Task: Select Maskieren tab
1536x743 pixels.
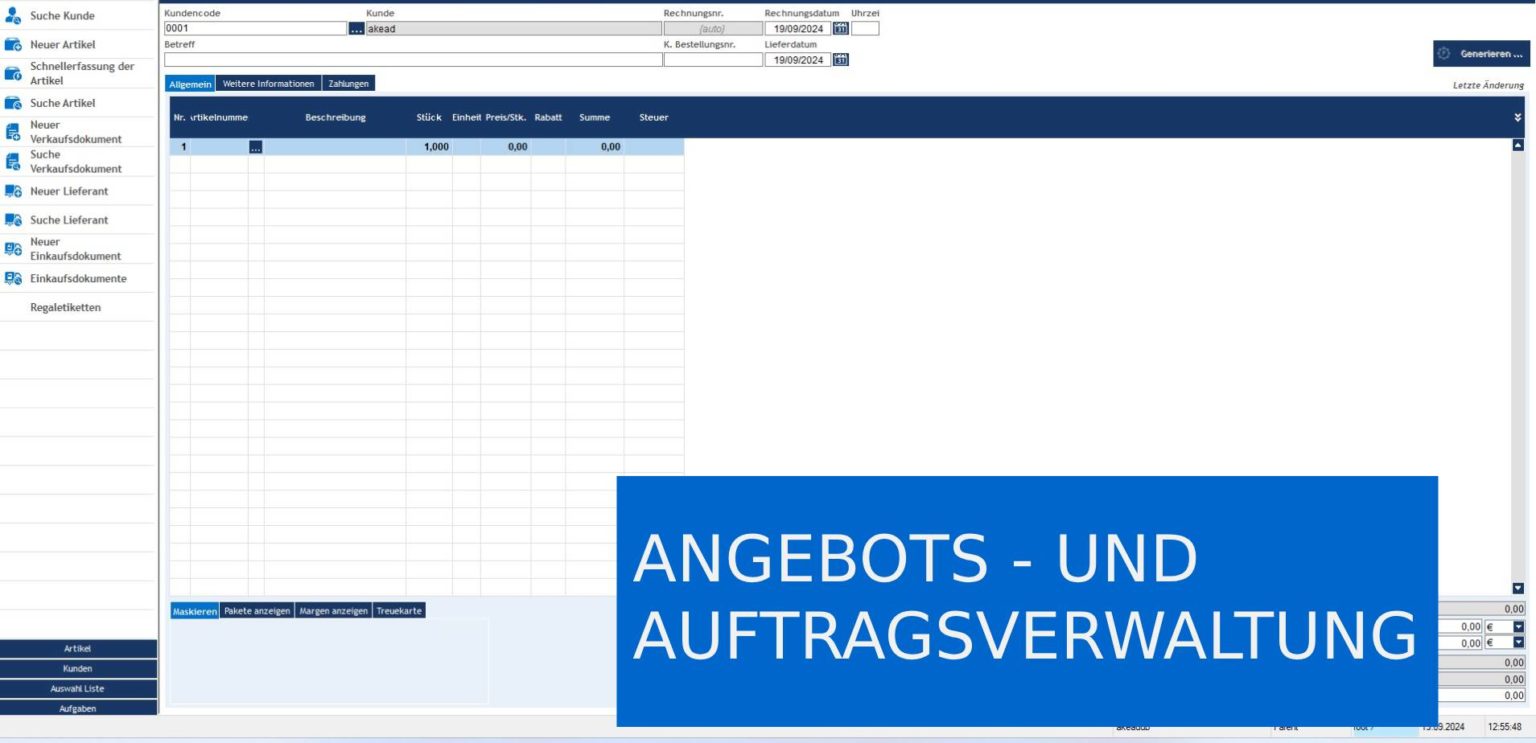Action: coord(195,611)
